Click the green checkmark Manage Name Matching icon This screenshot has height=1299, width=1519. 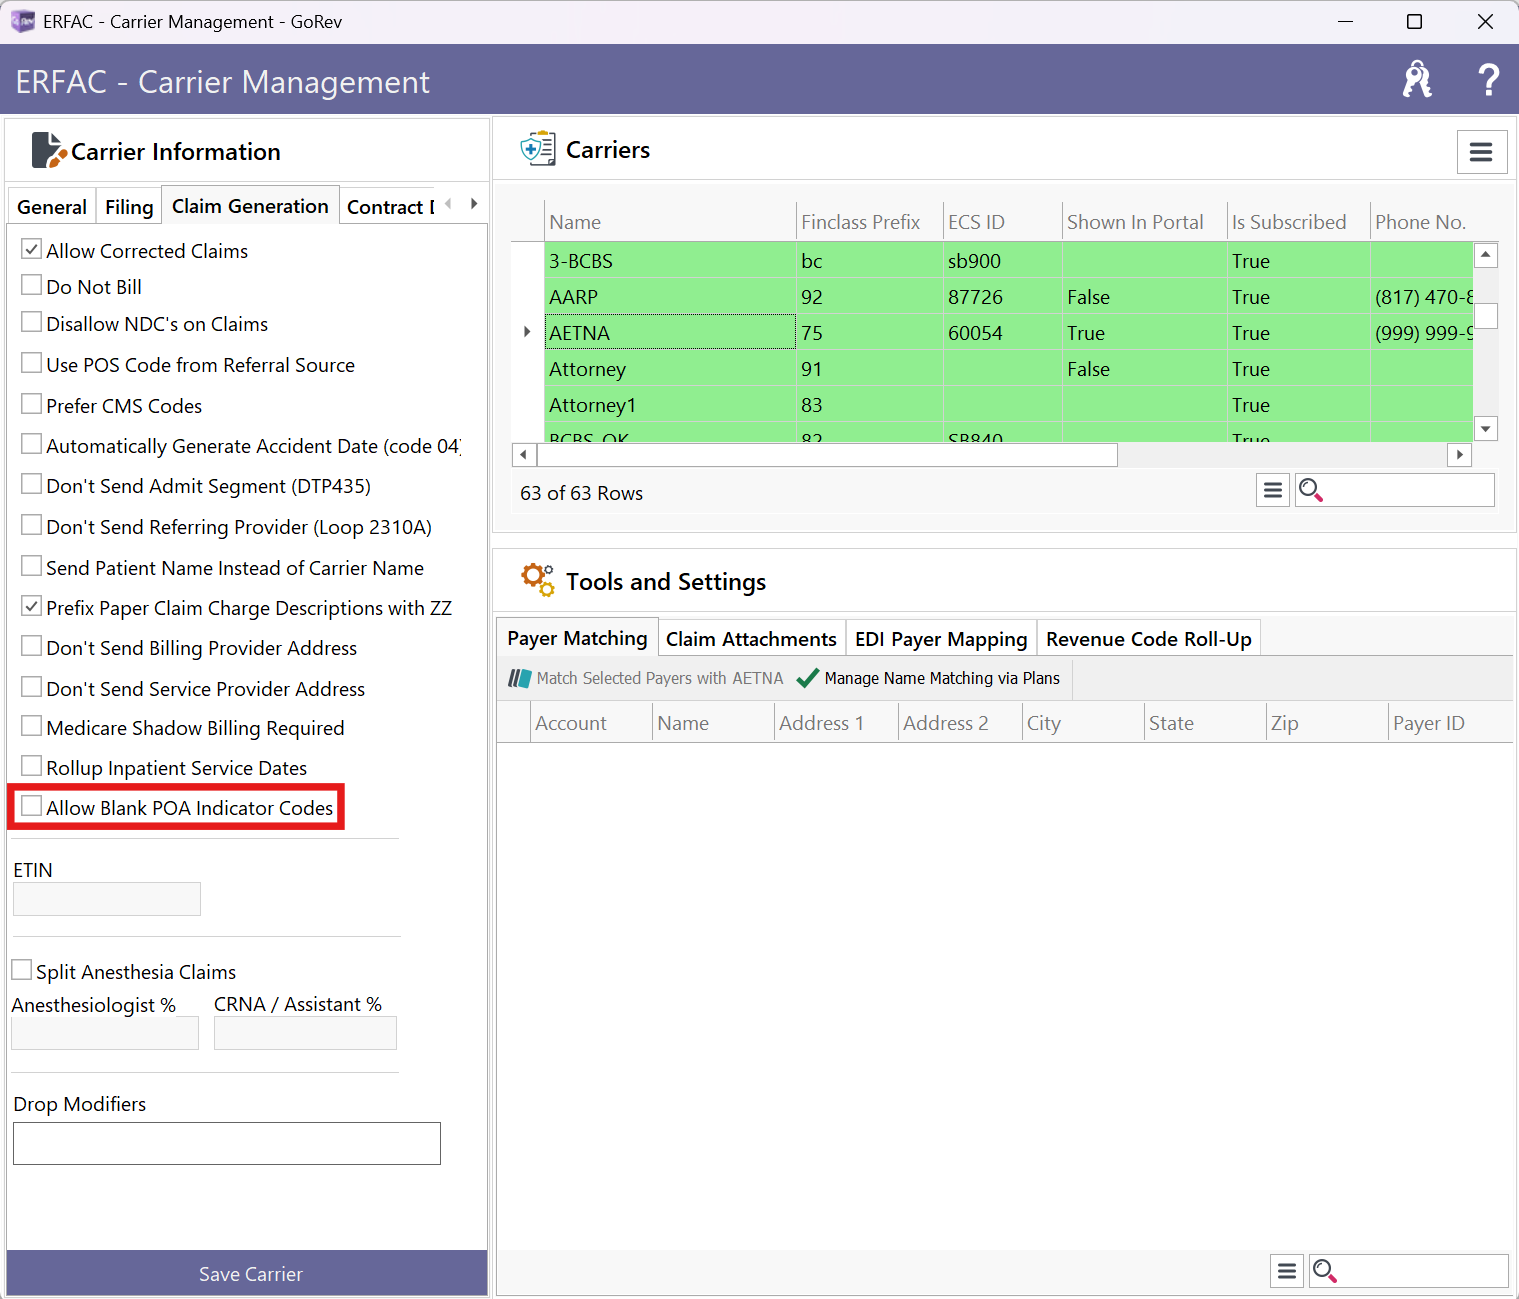tap(807, 678)
